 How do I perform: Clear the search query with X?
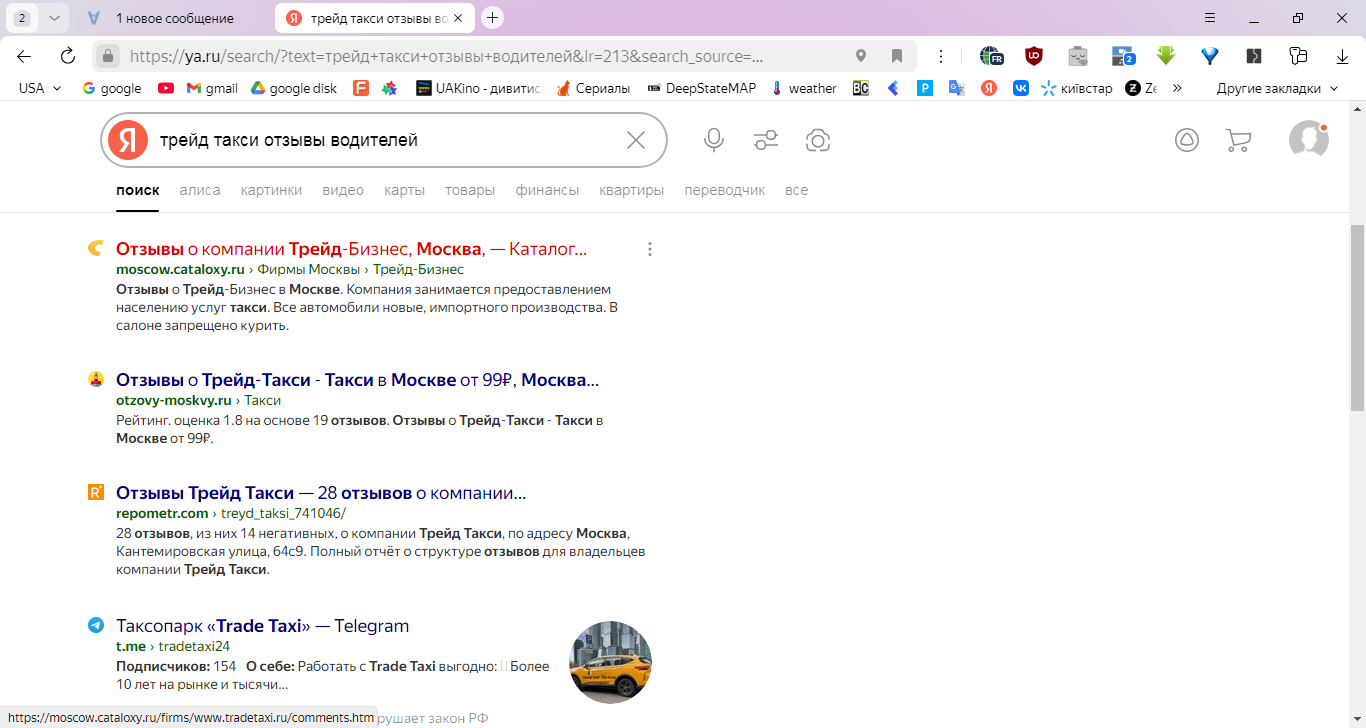click(x=636, y=140)
